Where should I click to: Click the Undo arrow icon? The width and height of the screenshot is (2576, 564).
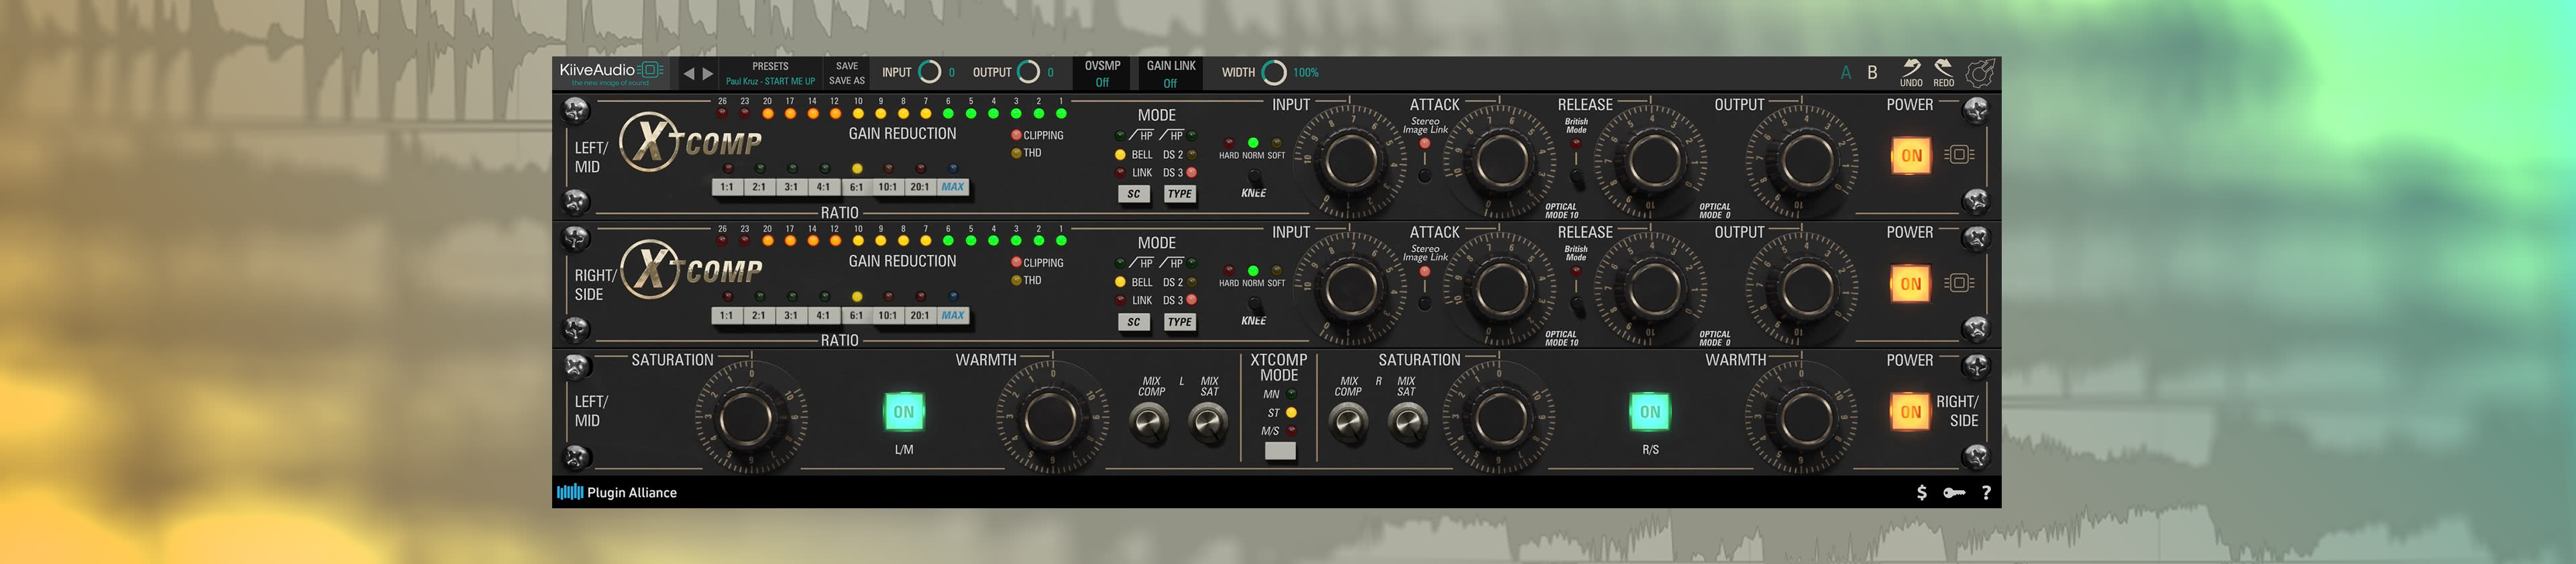coord(1911,68)
